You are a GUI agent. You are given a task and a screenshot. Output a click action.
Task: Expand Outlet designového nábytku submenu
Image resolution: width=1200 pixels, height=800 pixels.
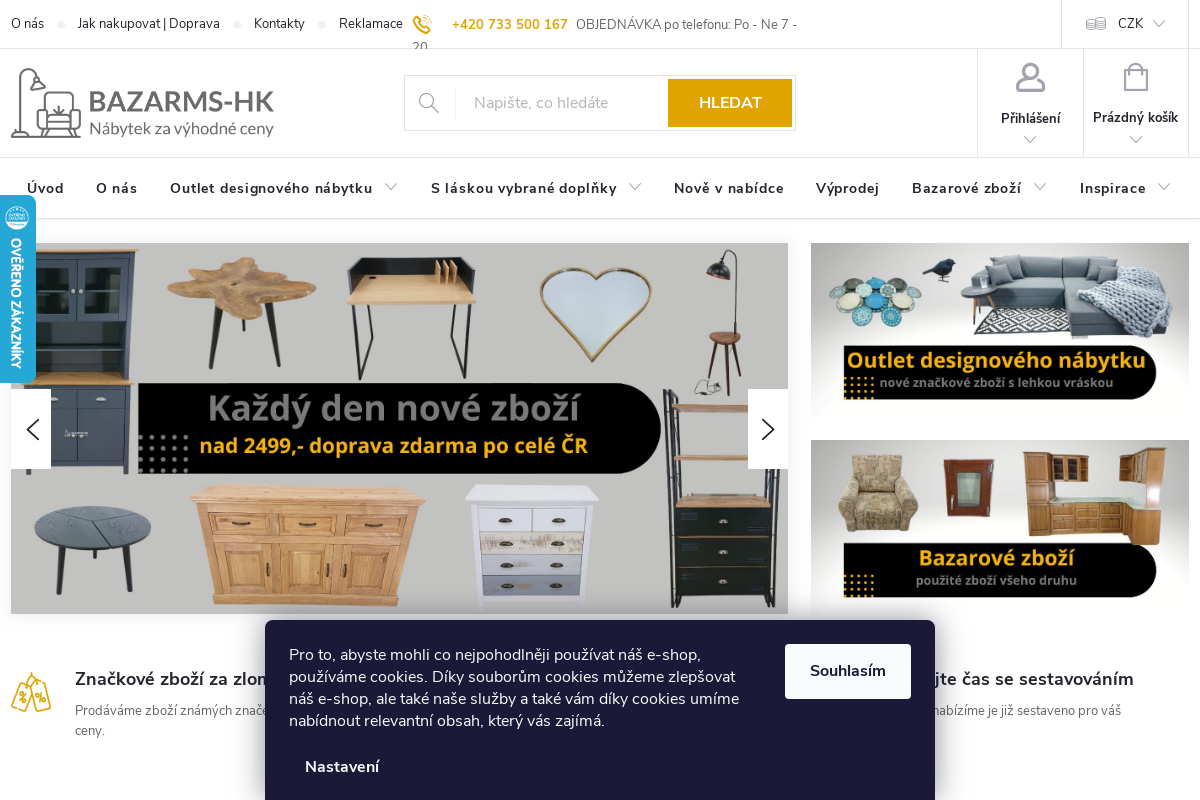click(391, 187)
